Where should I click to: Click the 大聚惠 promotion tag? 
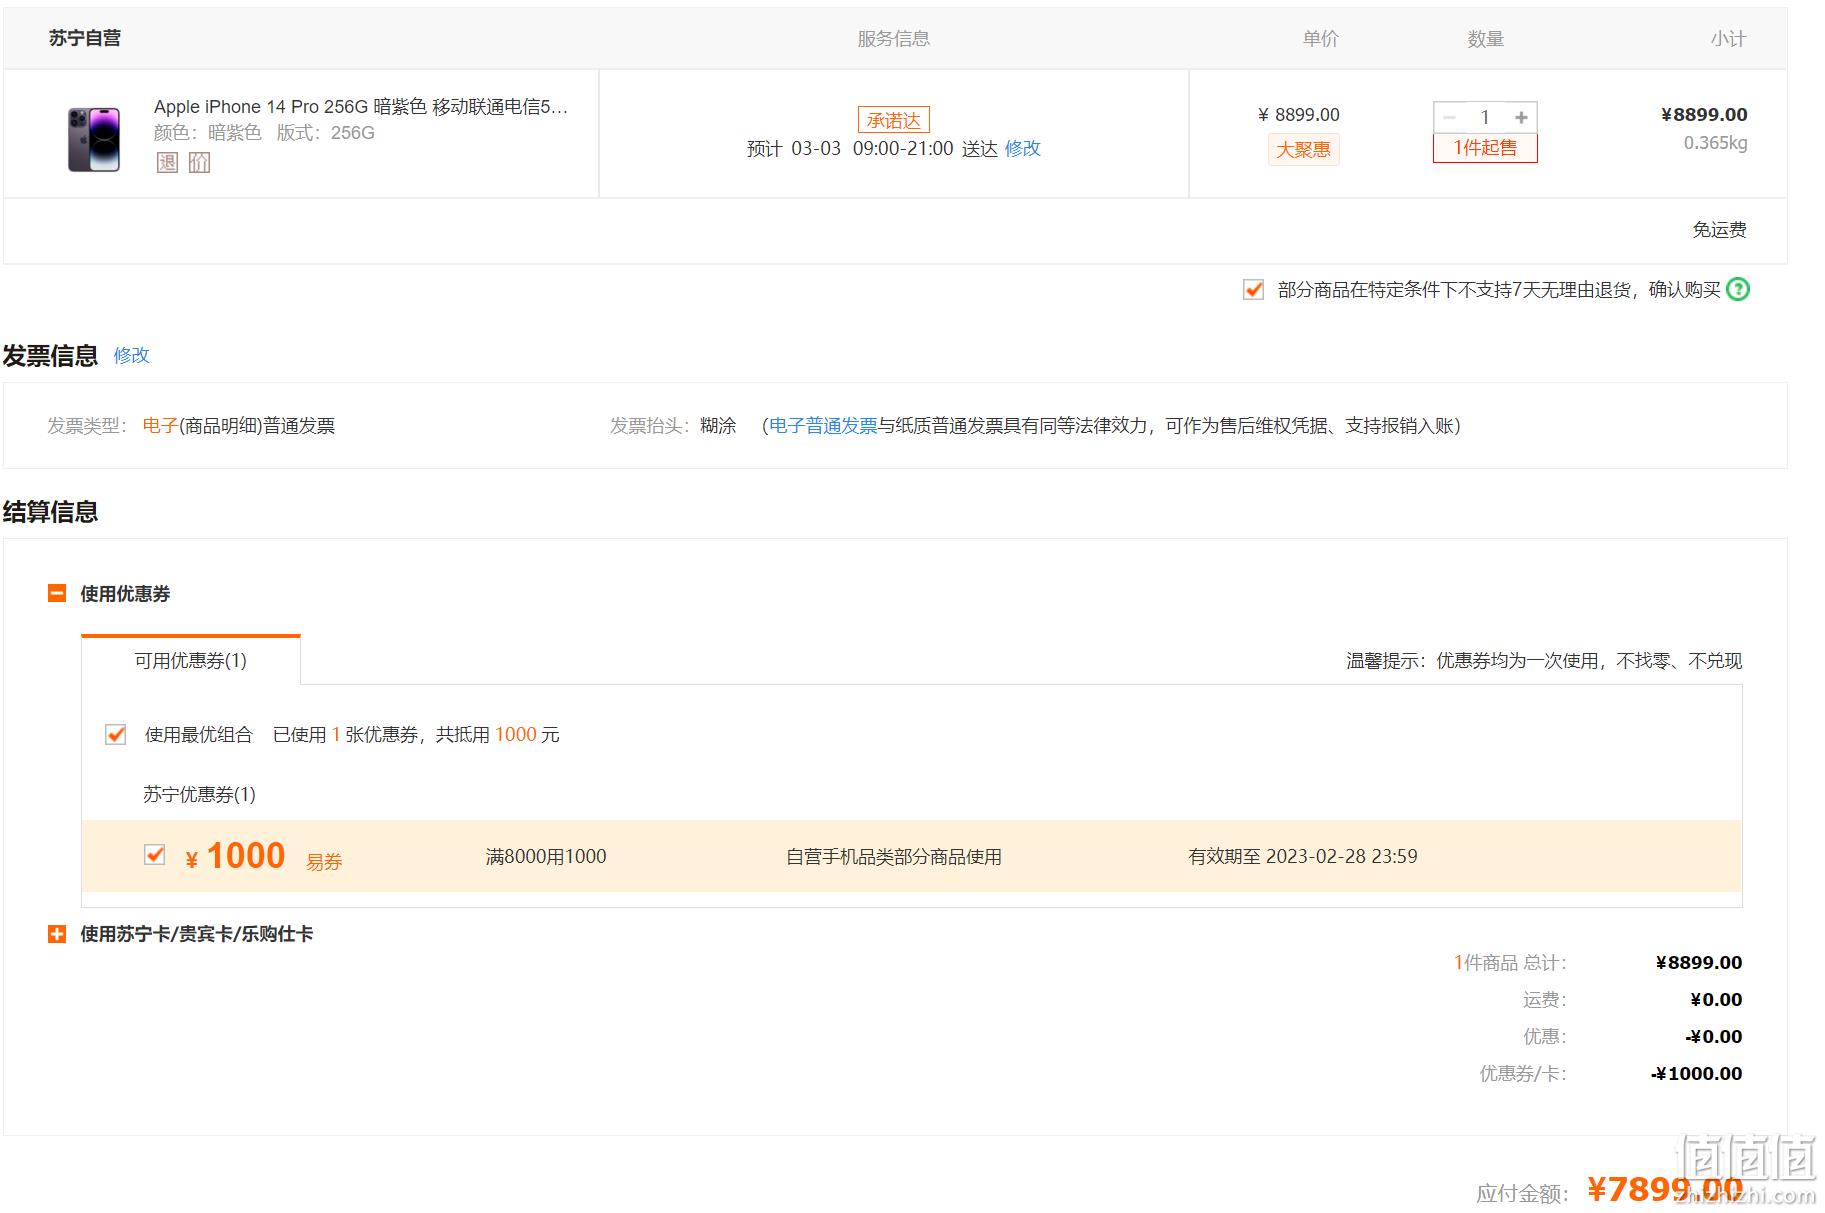(1304, 149)
